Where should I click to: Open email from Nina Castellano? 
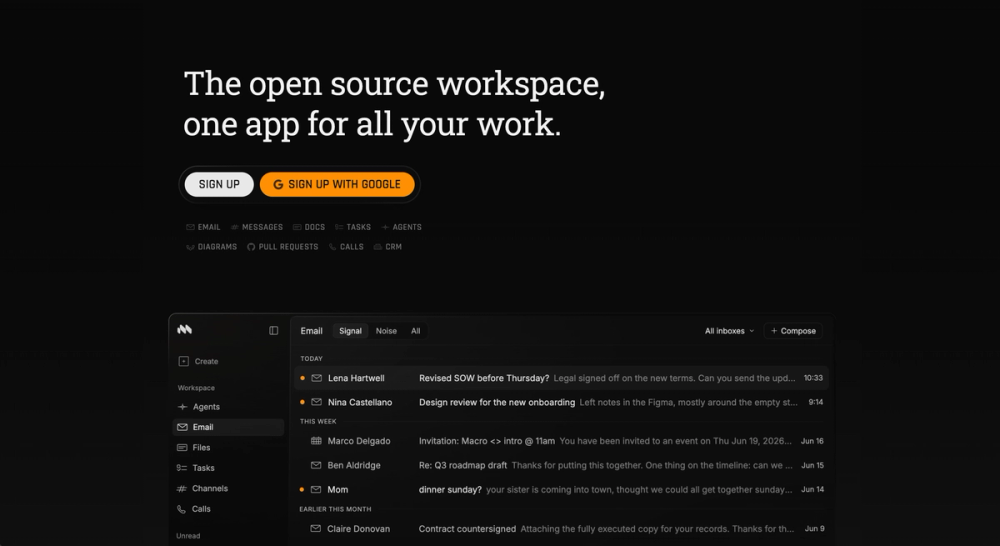coord(561,402)
